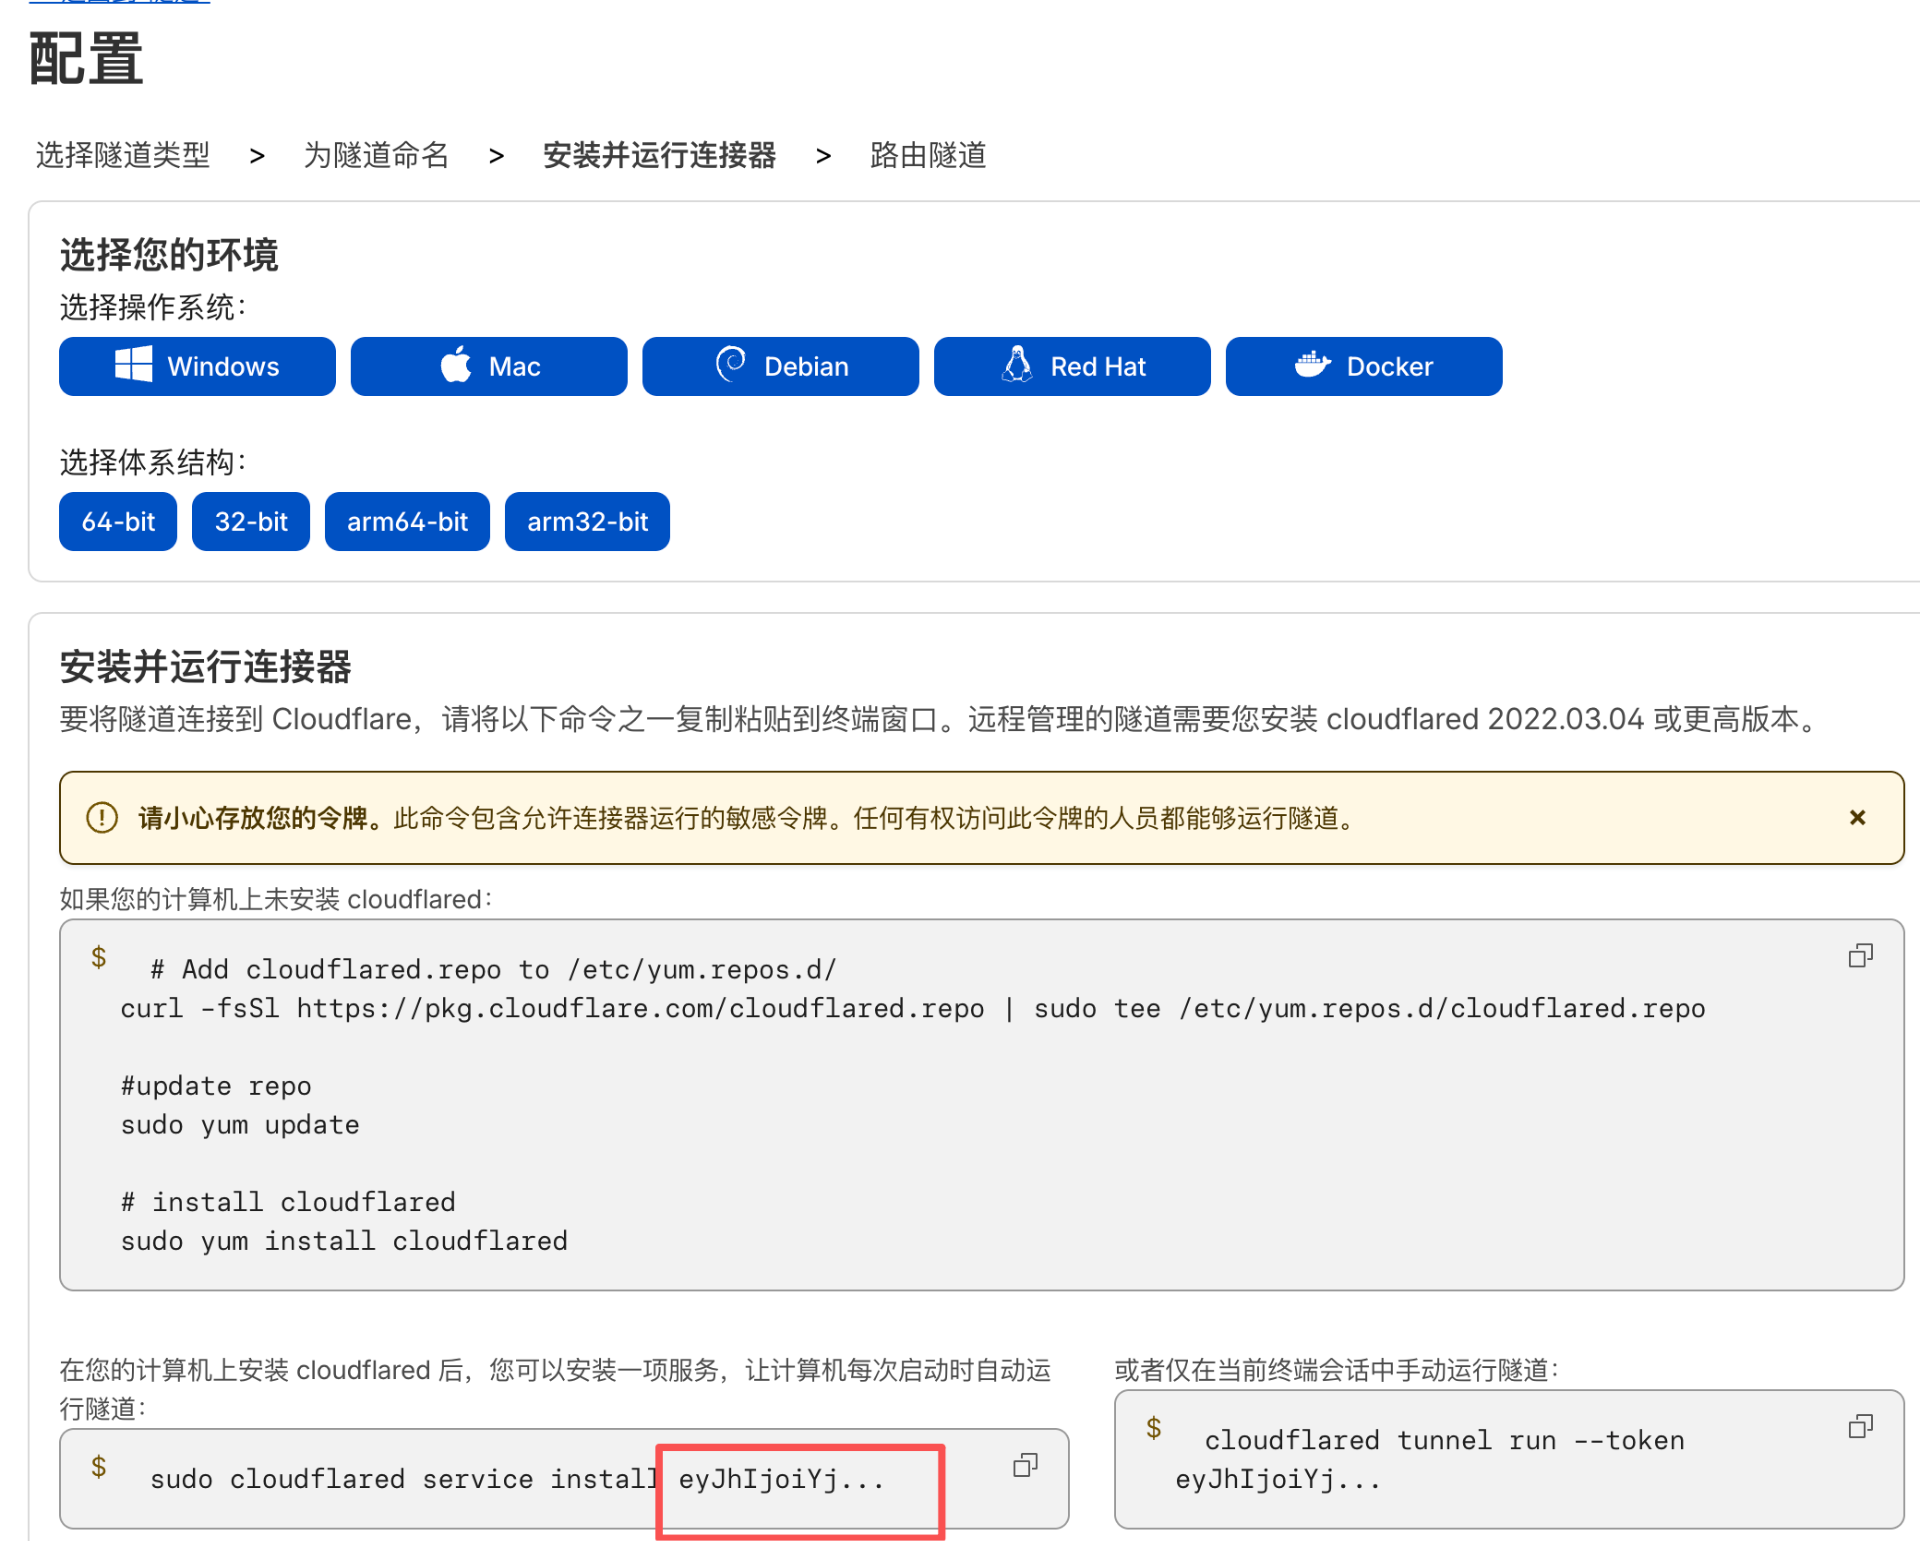Open the back link above the 配置 heading
The height and width of the screenshot is (1541, 1920).
click(x=120, y=4)
